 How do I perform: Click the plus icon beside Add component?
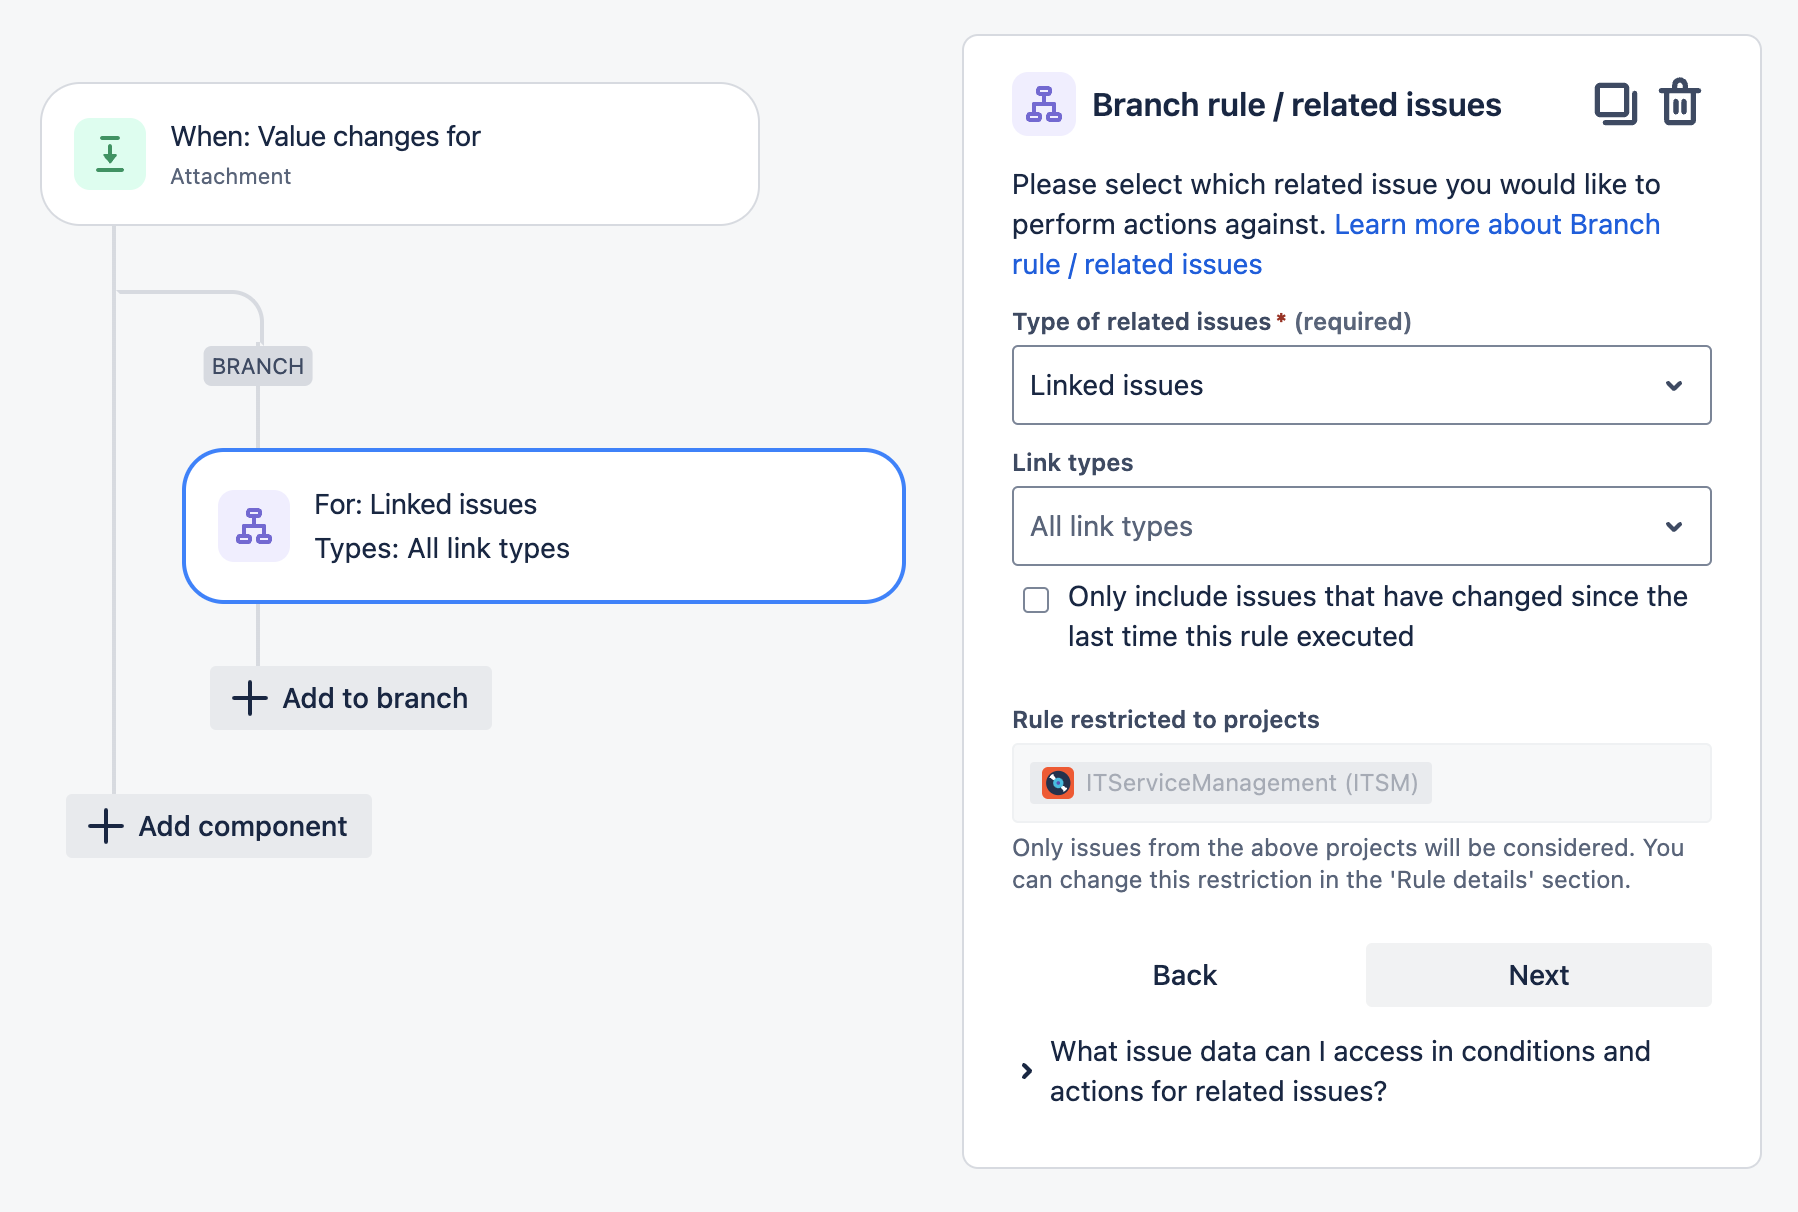[106, 826]
